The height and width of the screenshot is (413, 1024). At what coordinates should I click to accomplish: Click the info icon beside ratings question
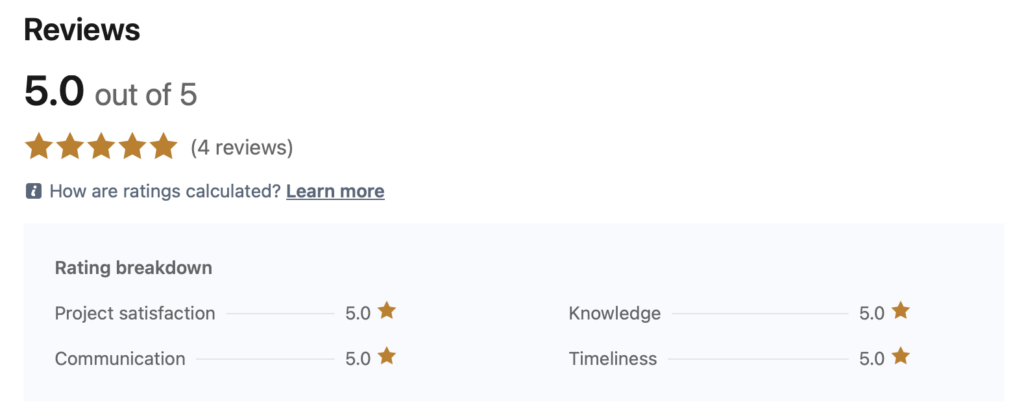click(33, 191)
